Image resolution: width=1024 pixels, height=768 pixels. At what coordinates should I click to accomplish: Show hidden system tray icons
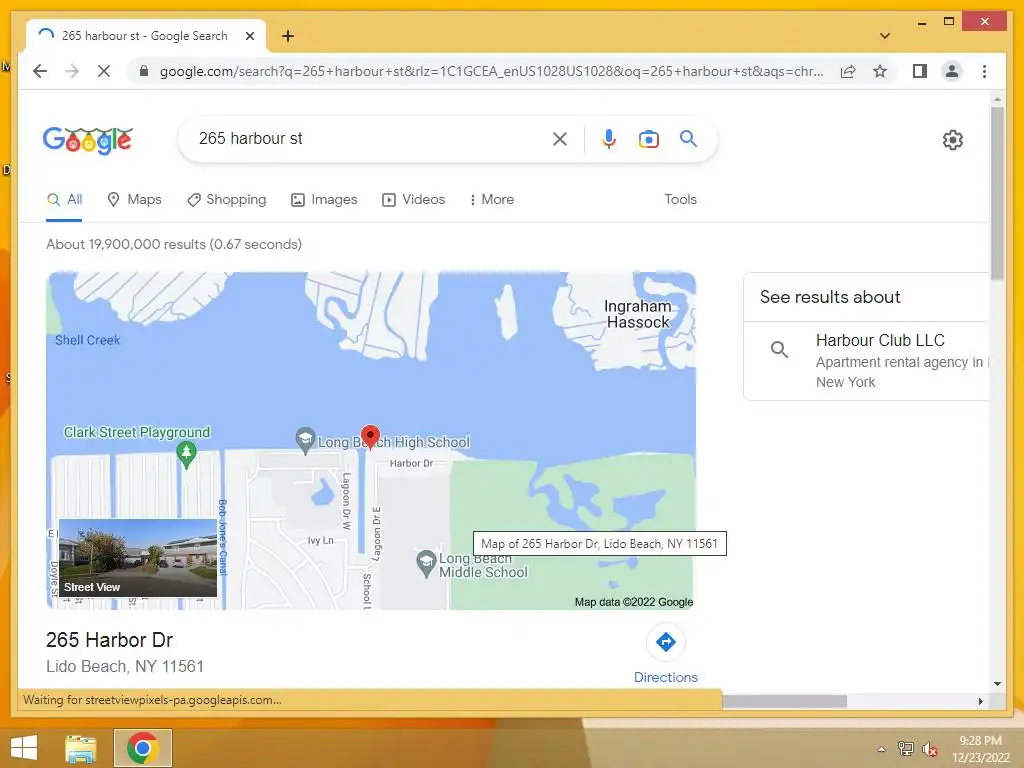(882, 749)
